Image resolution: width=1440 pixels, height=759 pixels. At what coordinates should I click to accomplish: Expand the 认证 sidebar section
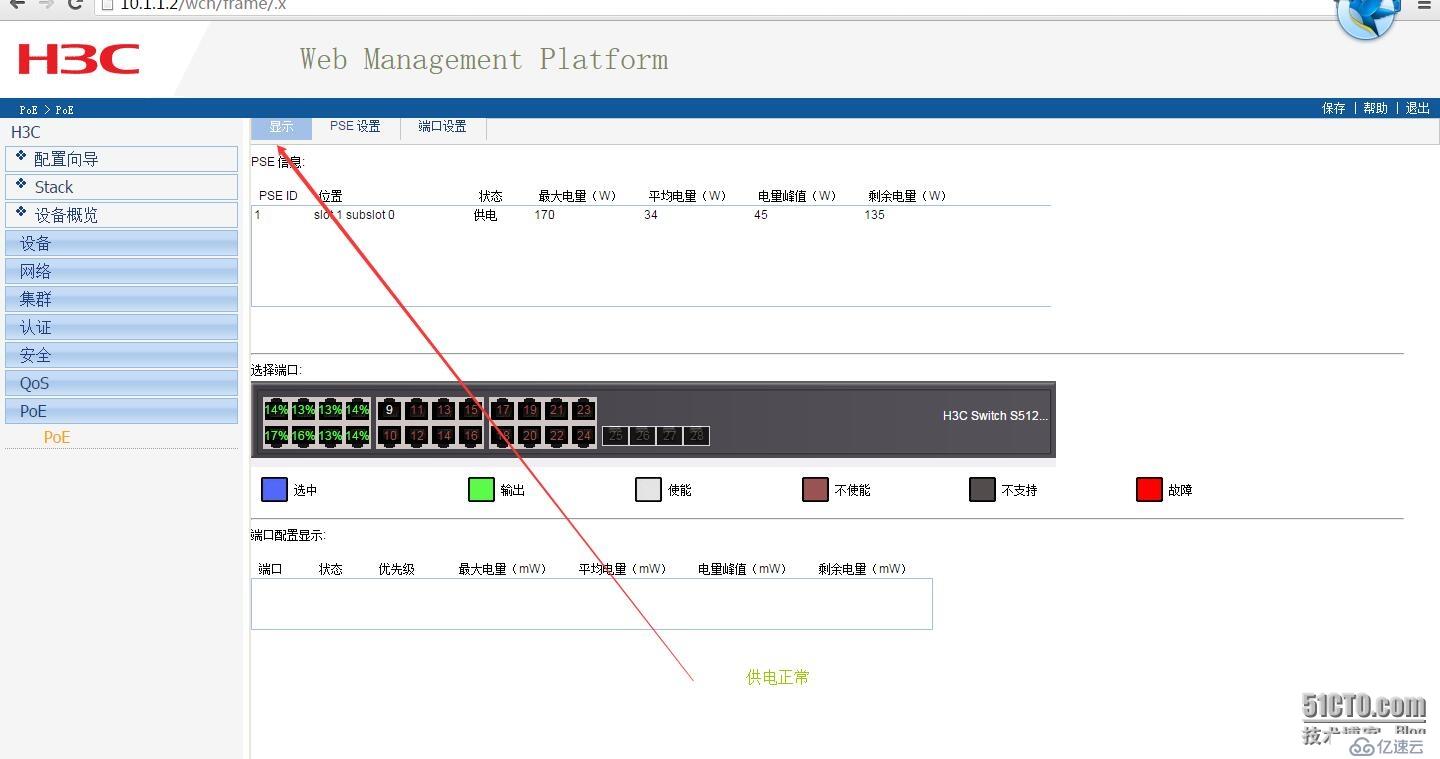122,327
